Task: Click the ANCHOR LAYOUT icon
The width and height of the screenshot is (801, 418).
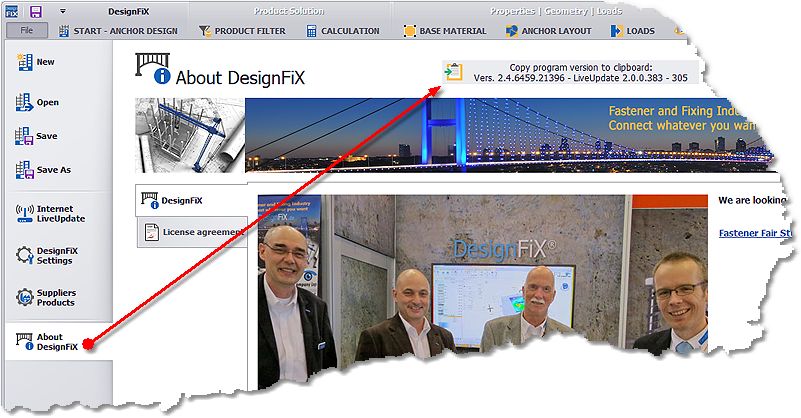Action: [x=512, y=31]
